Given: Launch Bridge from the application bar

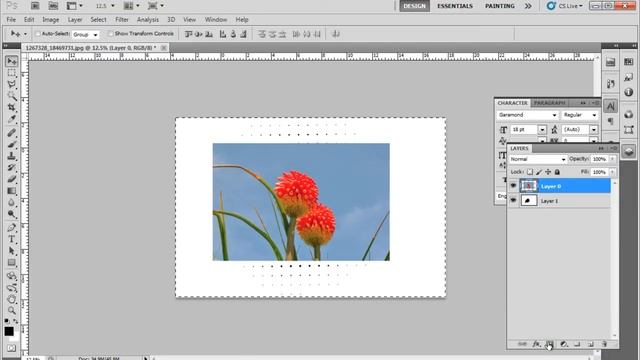Looking at the screenshot, I should [35, 6].
